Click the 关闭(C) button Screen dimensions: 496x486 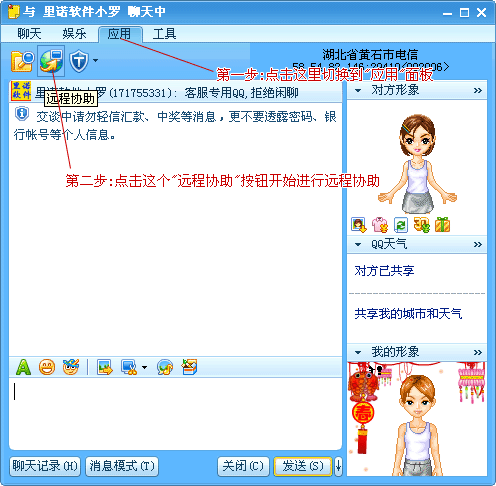coord(243,466)
